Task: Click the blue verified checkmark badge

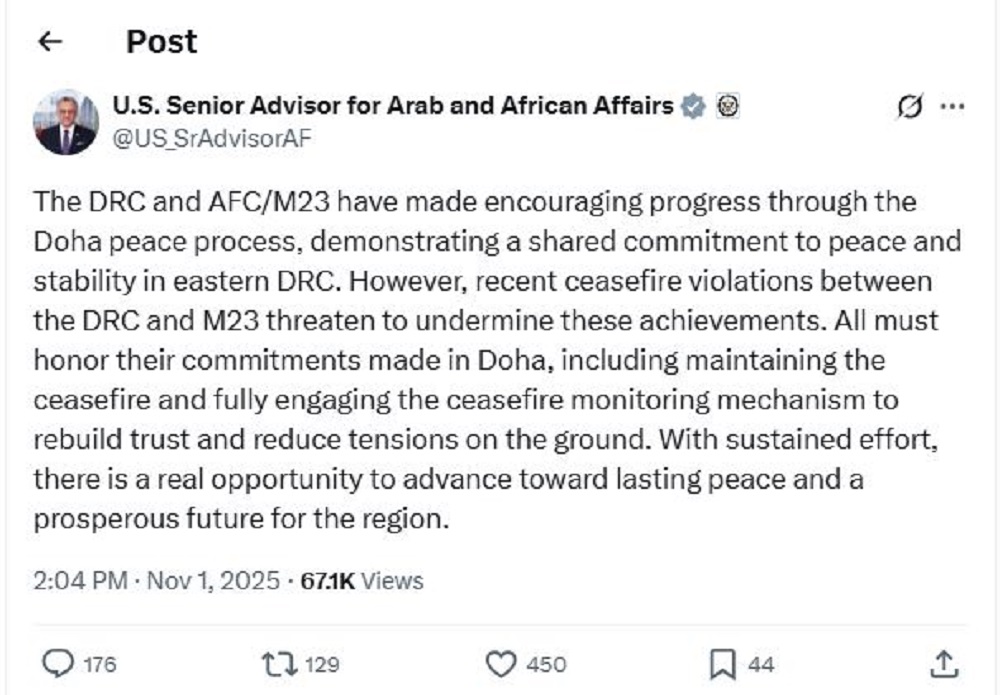Action: coord(693,105)
